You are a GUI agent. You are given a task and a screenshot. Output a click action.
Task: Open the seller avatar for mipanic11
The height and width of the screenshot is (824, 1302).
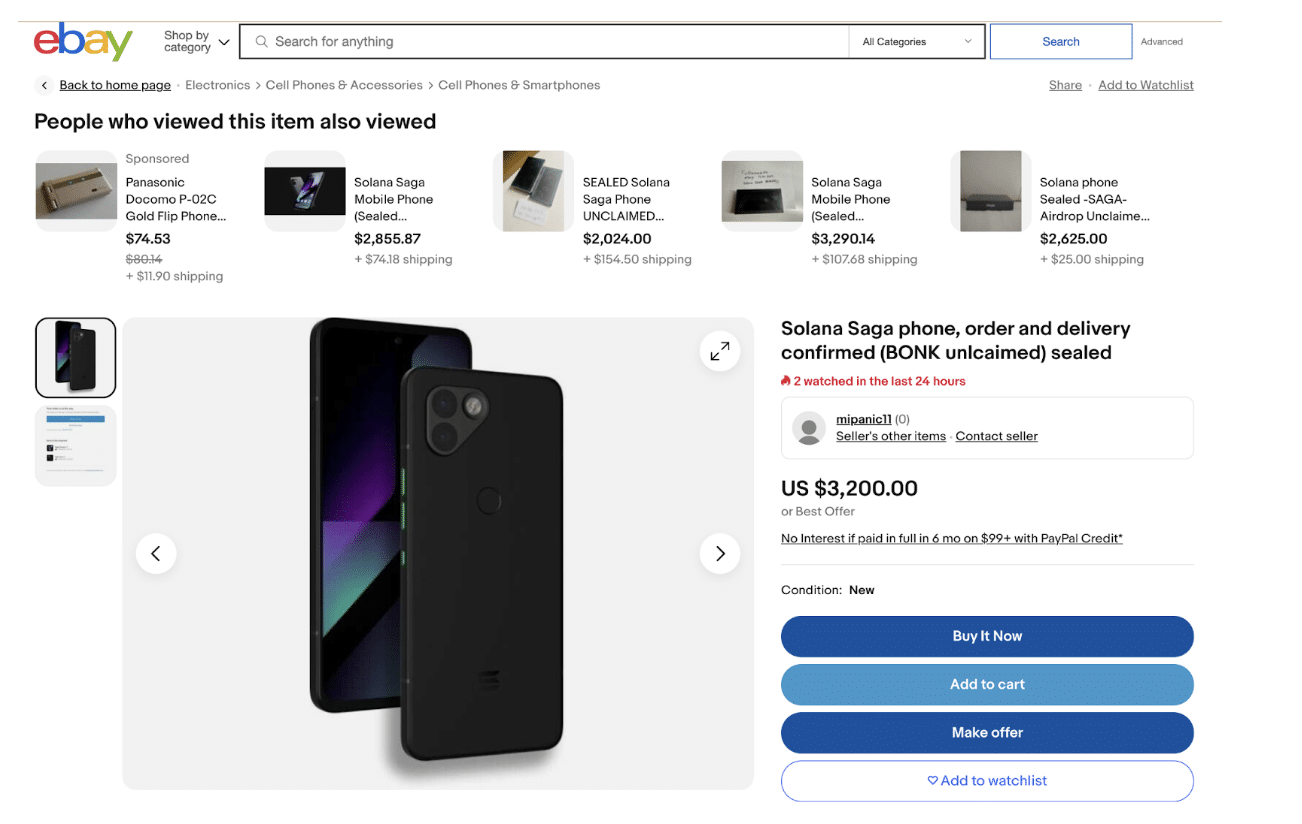[x=808, y=430]
